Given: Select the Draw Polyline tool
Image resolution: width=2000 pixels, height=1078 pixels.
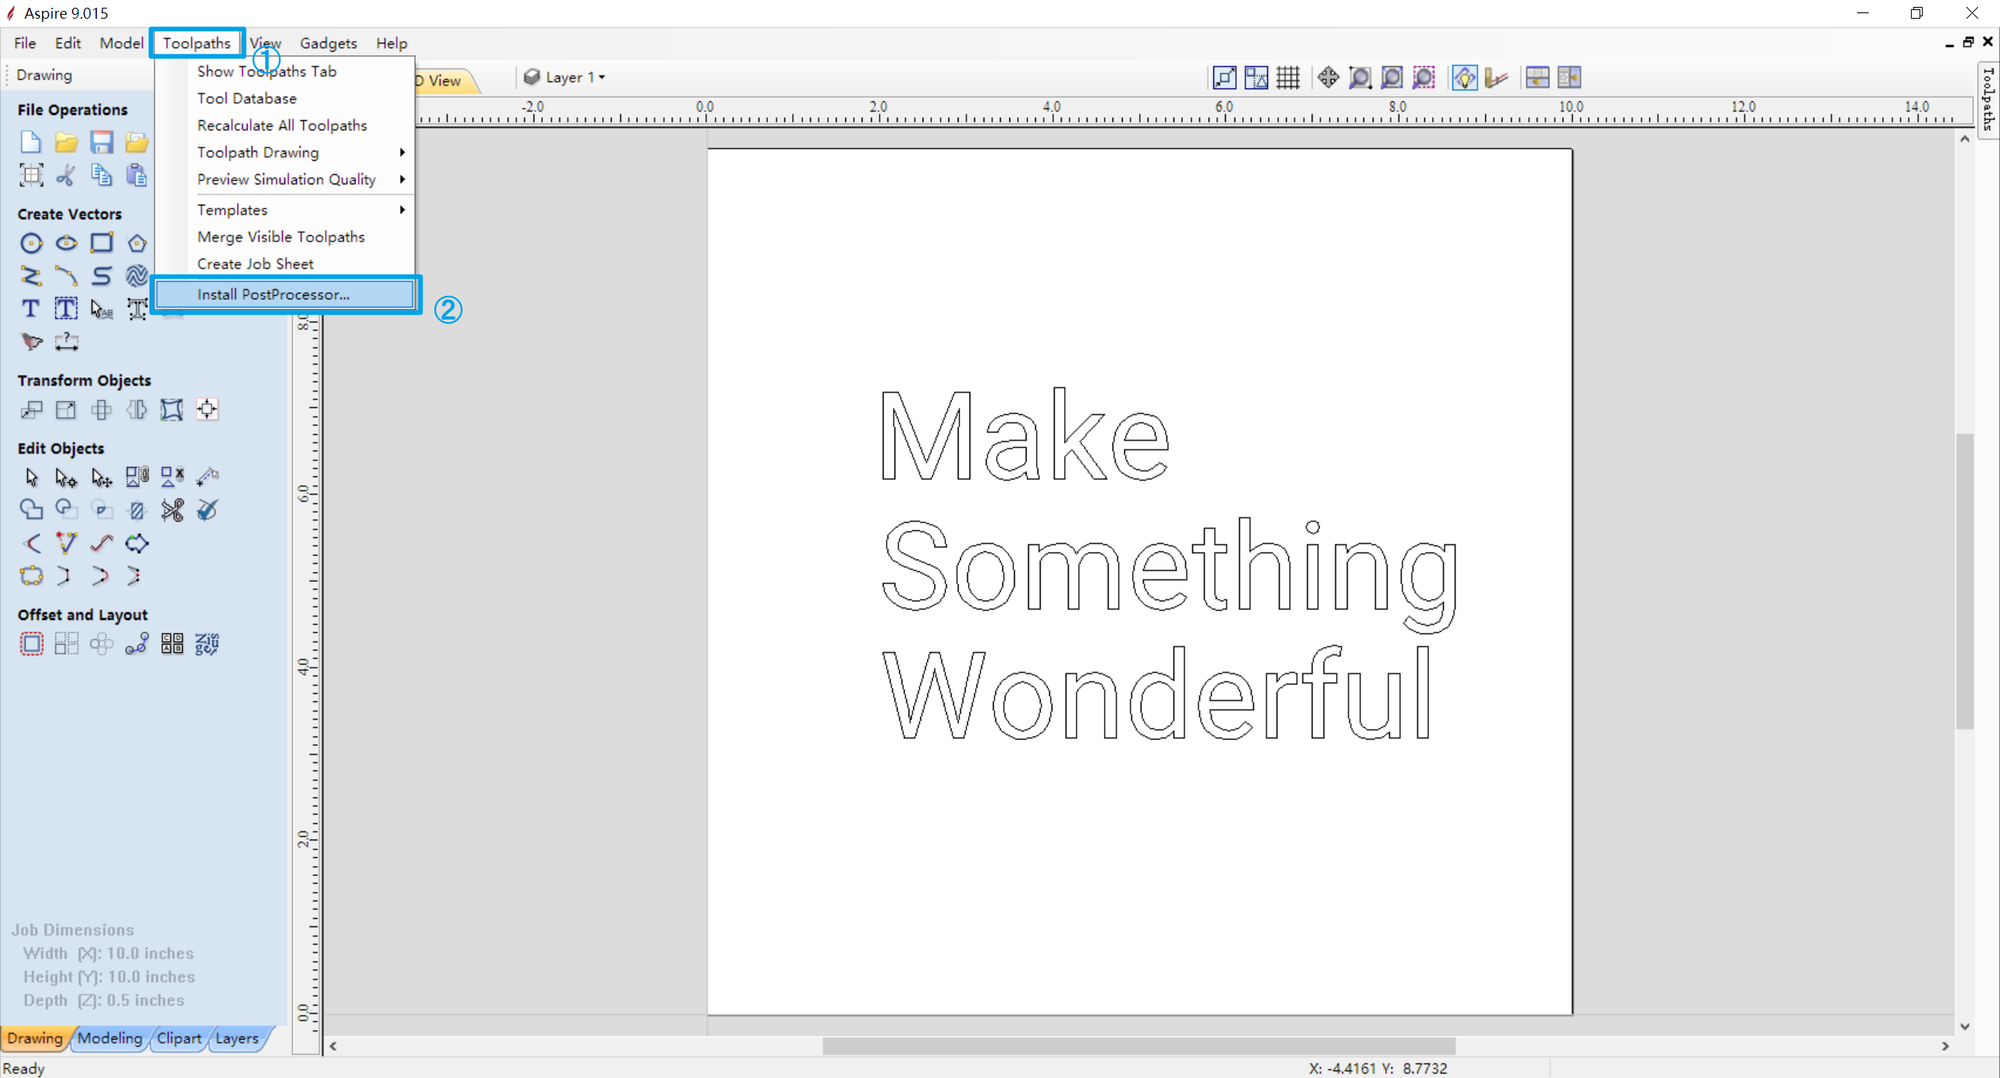Looking at the screenshot, I should click(31, 276).
